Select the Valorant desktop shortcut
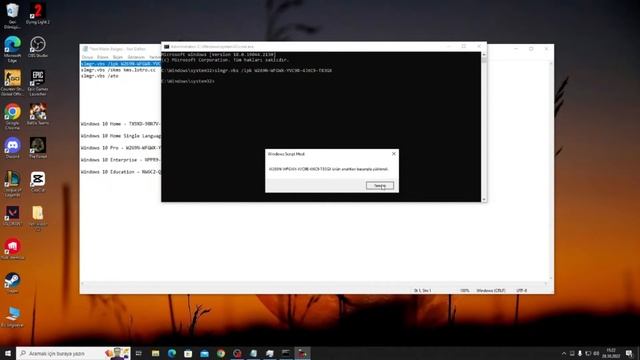 [12, 215]
